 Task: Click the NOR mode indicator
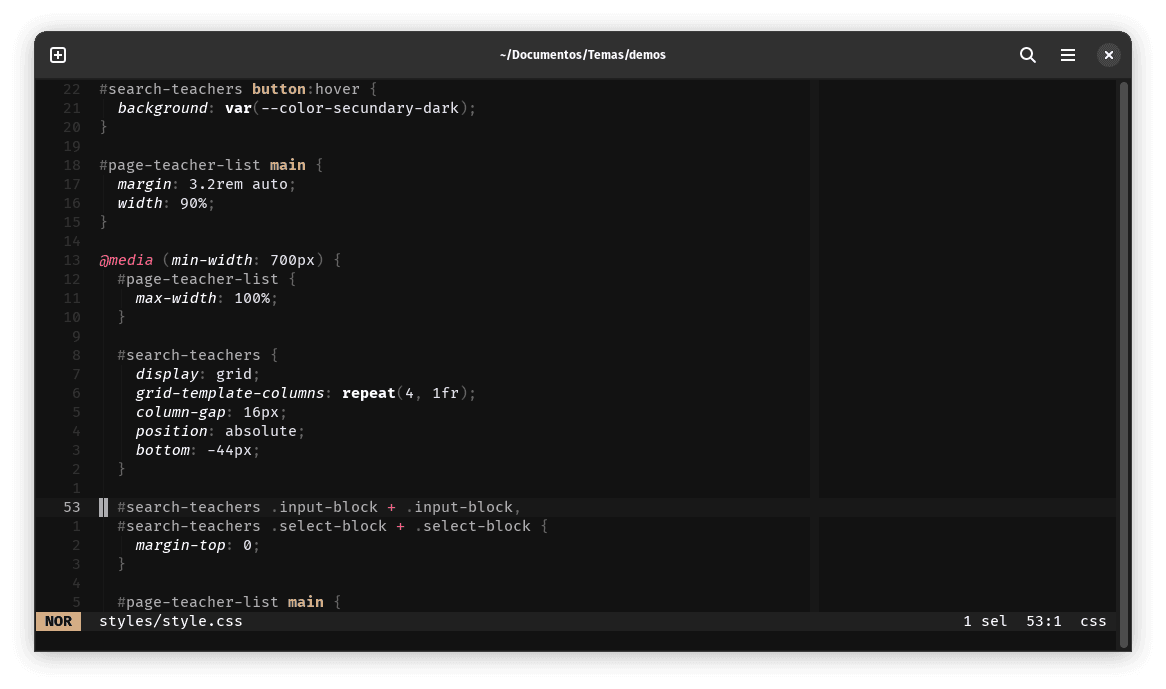tap(58, 621)
